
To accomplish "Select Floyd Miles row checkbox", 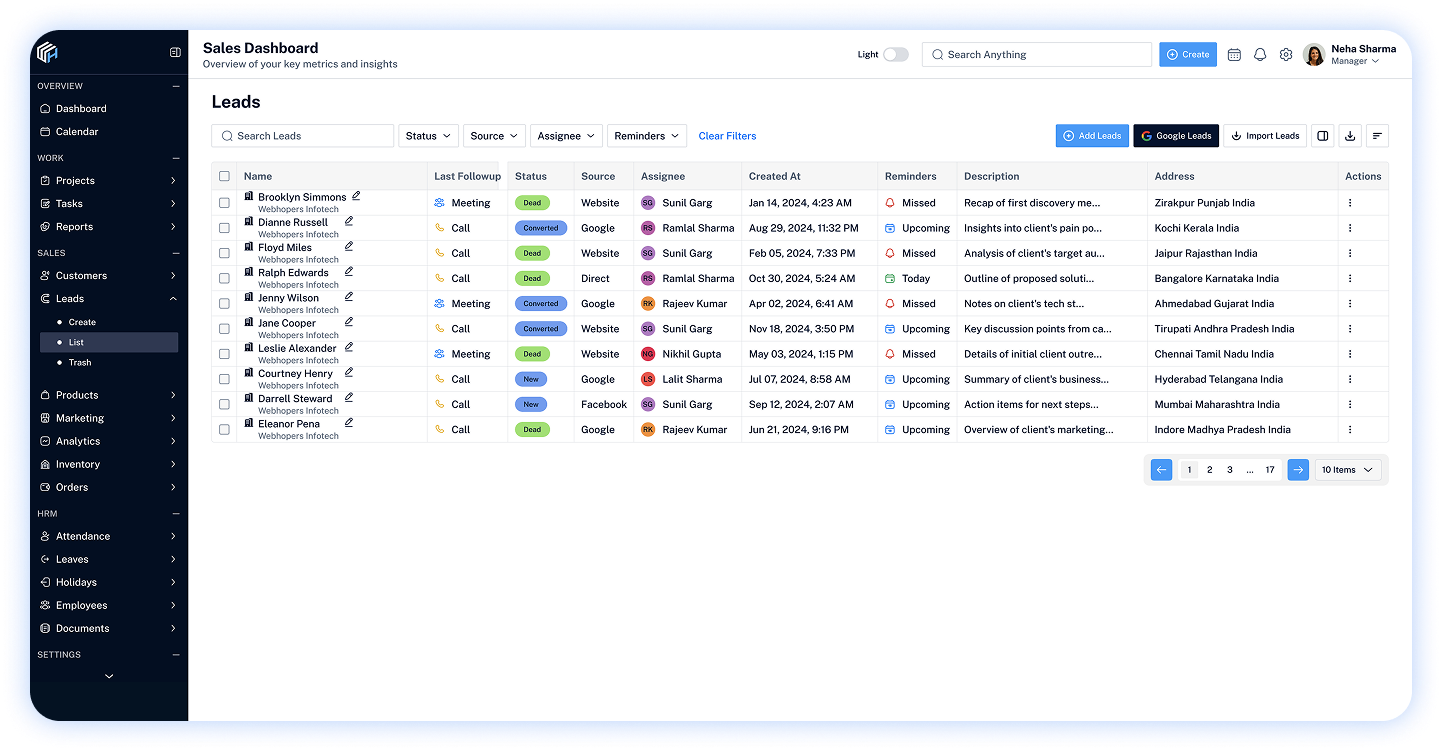I will 224,253.
